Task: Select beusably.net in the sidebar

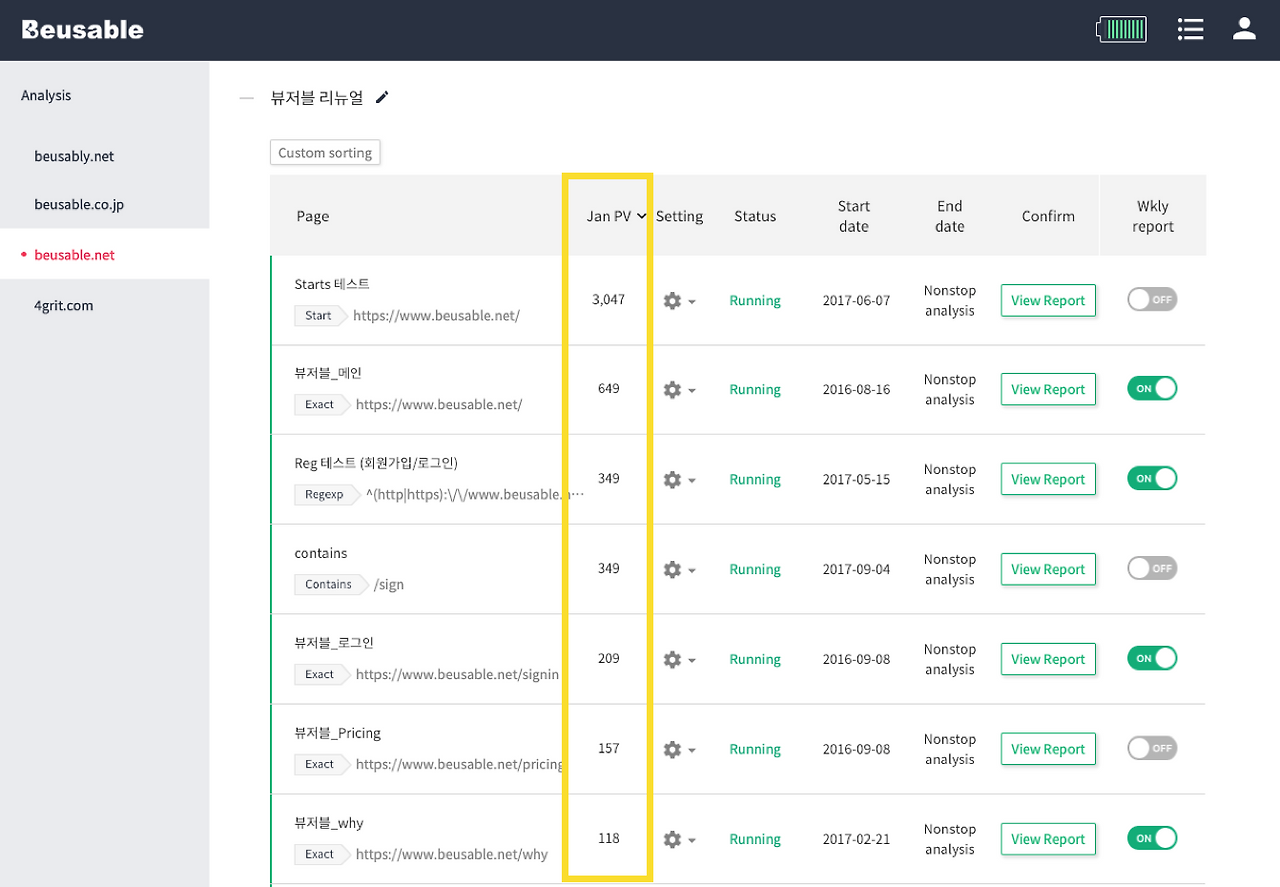Action: tap(74, 156)
